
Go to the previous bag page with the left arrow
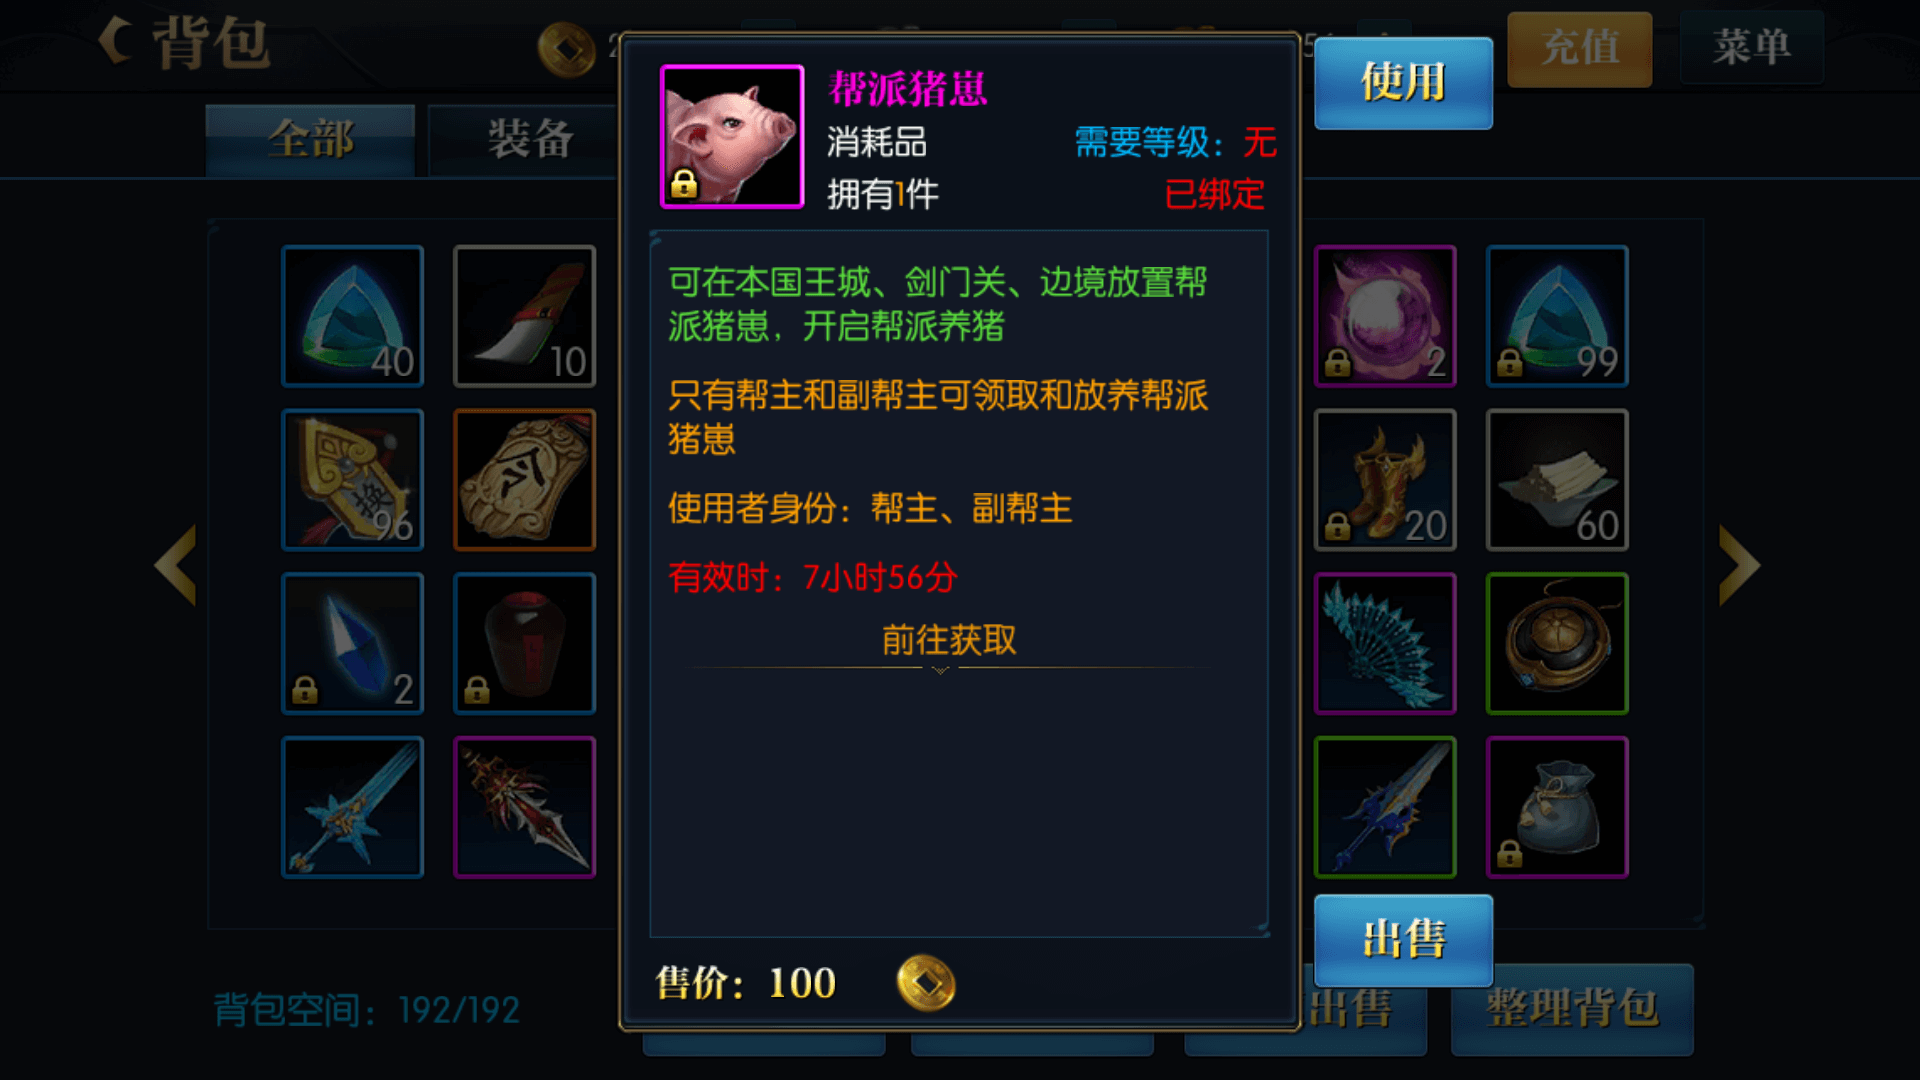coord(176,565)
